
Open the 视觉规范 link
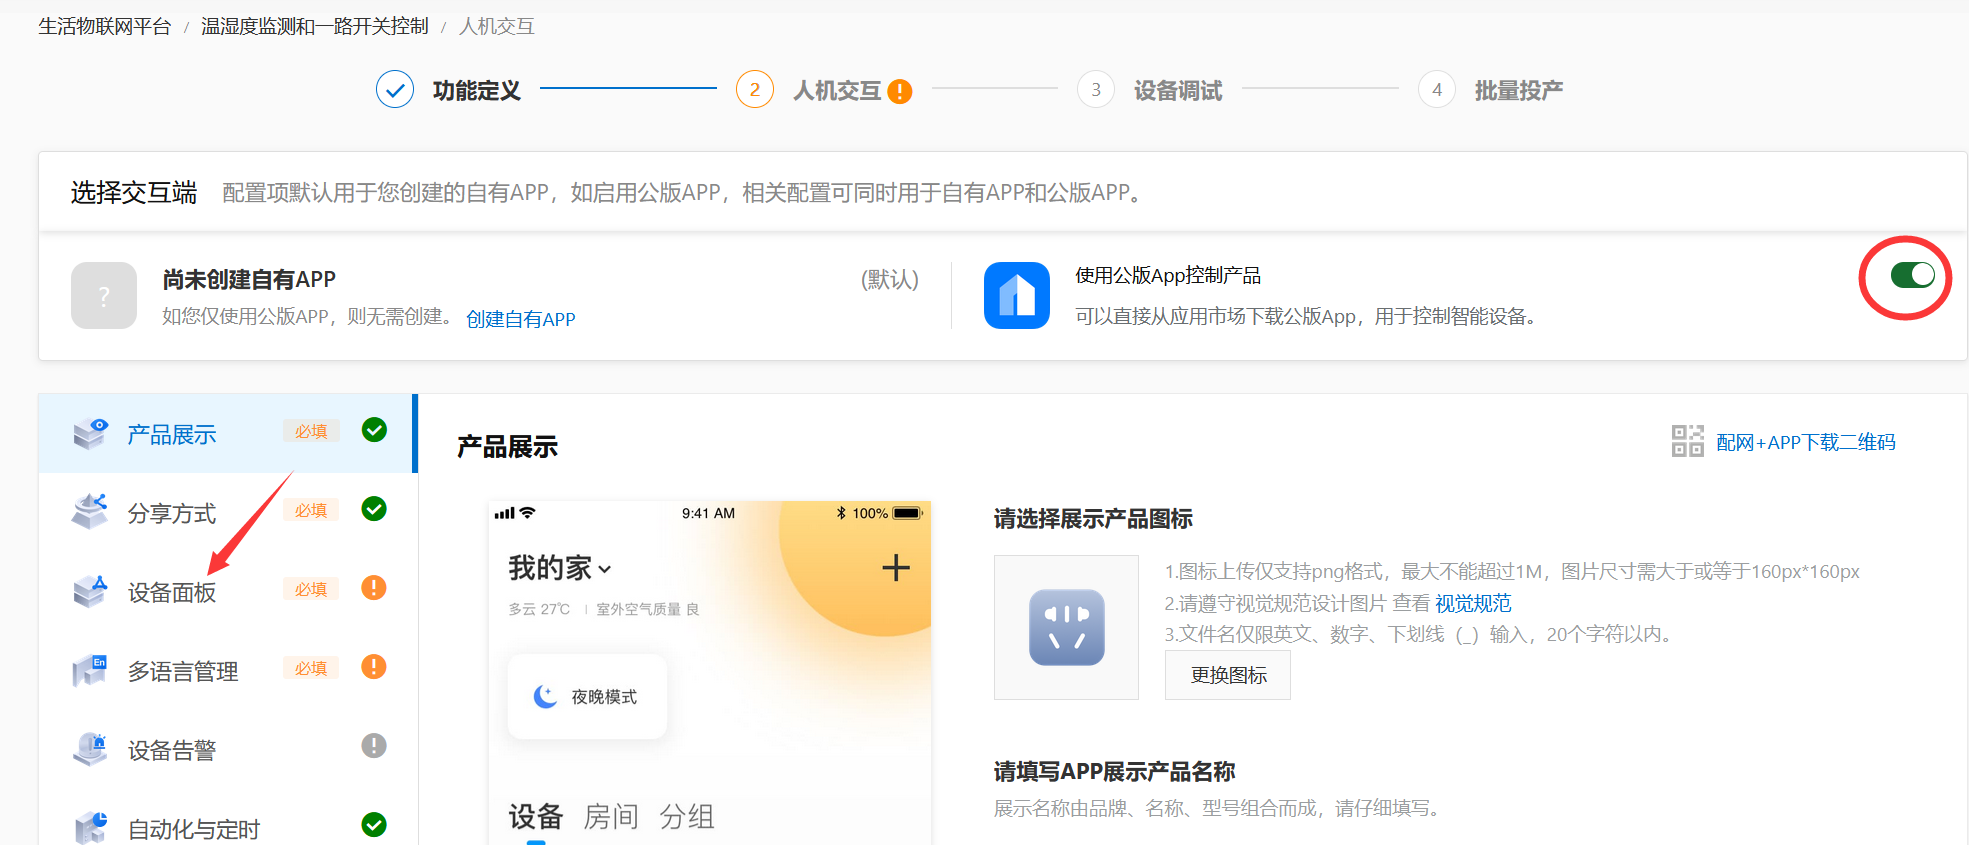click(x=1473, y=604)
